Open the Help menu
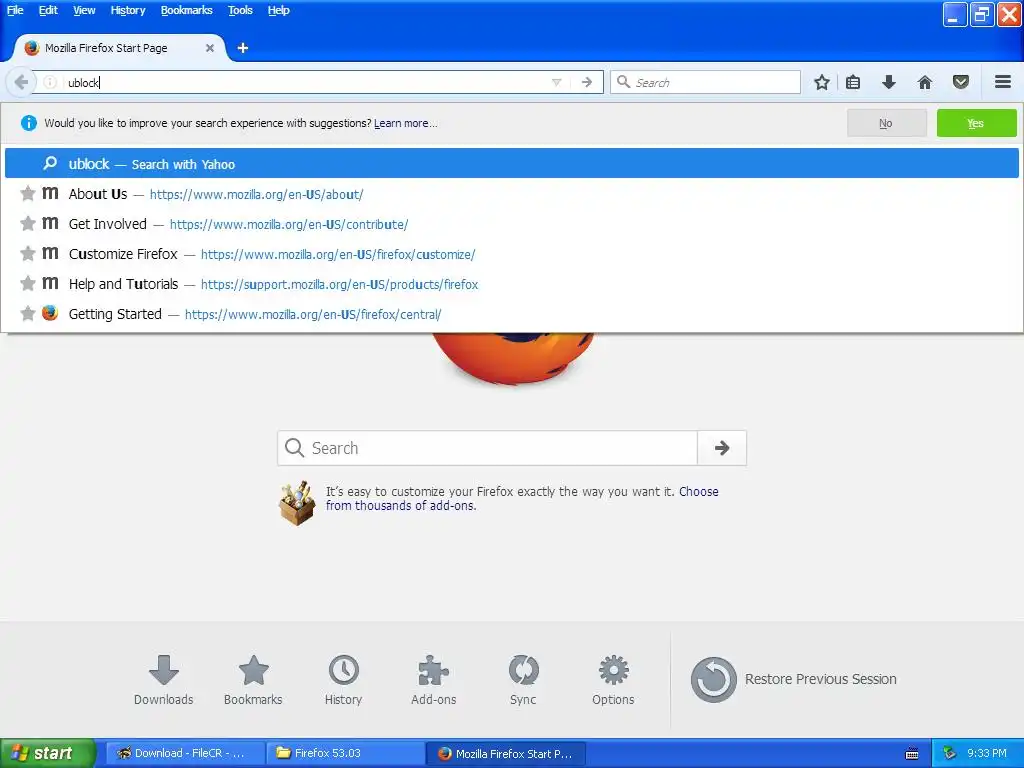The height and width of the screenshot is (768, 1024). click(x=278, y=10)
